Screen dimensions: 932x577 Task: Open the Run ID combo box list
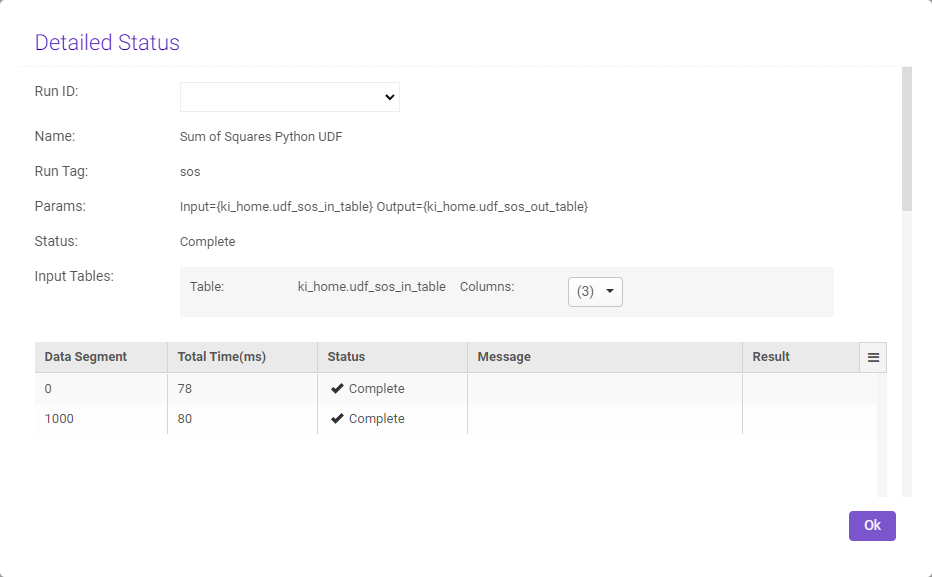coord(290,97)
